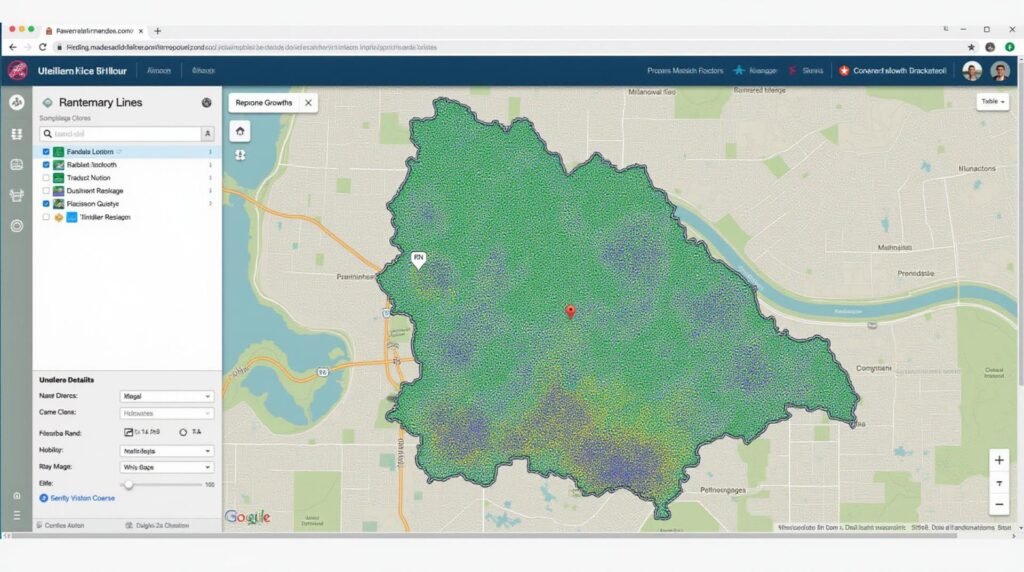This screenshot has width=1024, height=572.
Task: Open Nase Dierce dropdown
Action: point(167,396)
